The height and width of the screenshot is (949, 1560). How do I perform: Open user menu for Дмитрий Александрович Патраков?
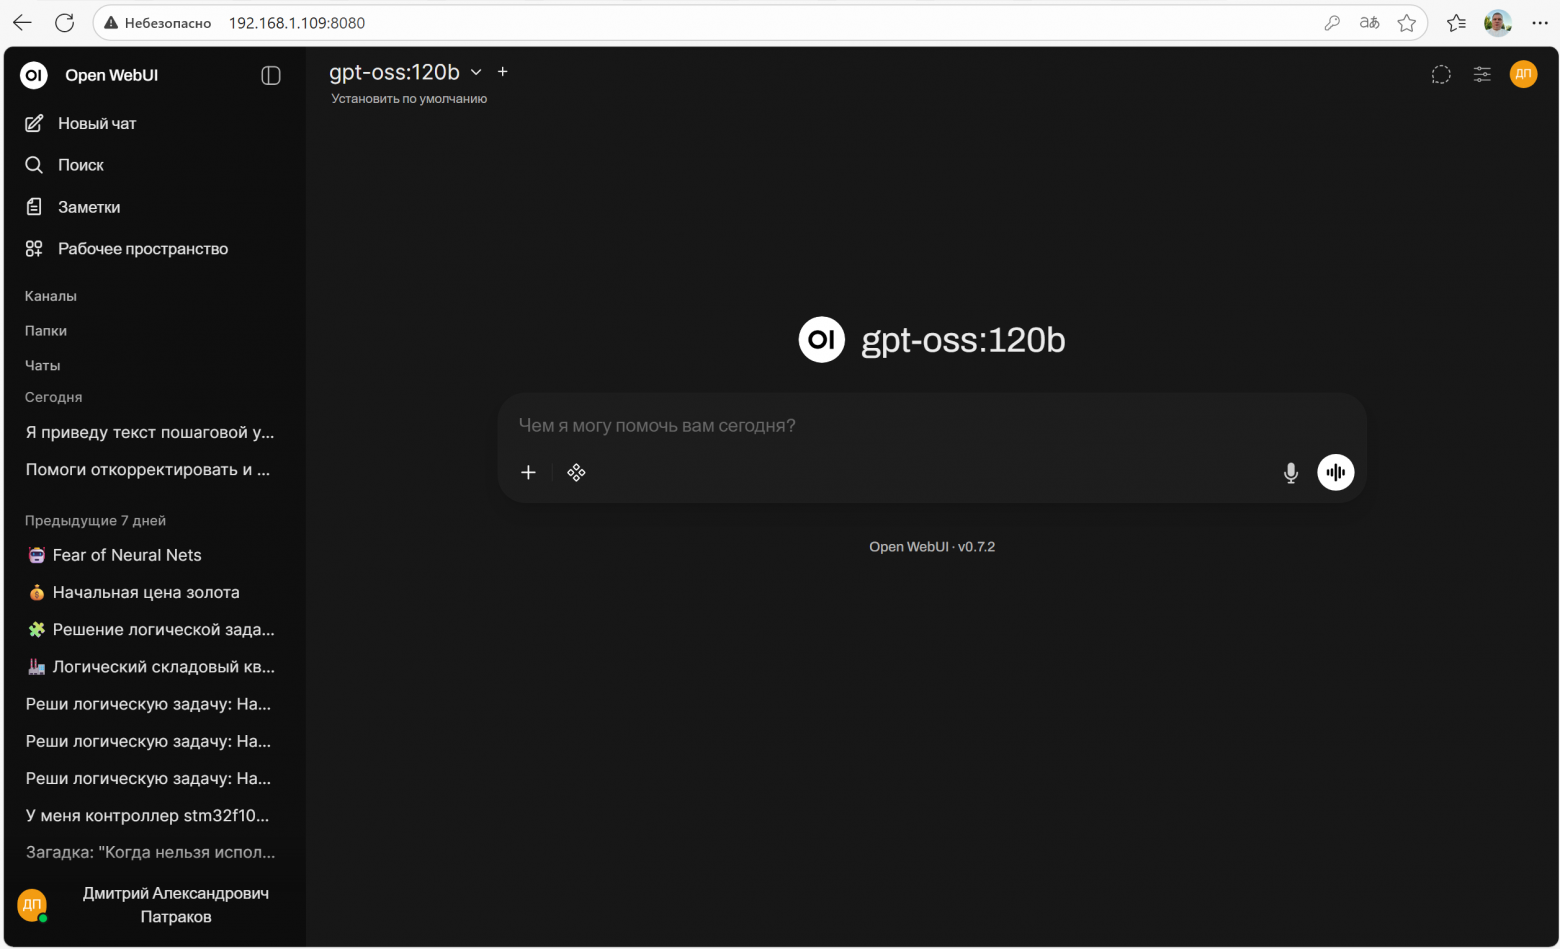[150, 905]
